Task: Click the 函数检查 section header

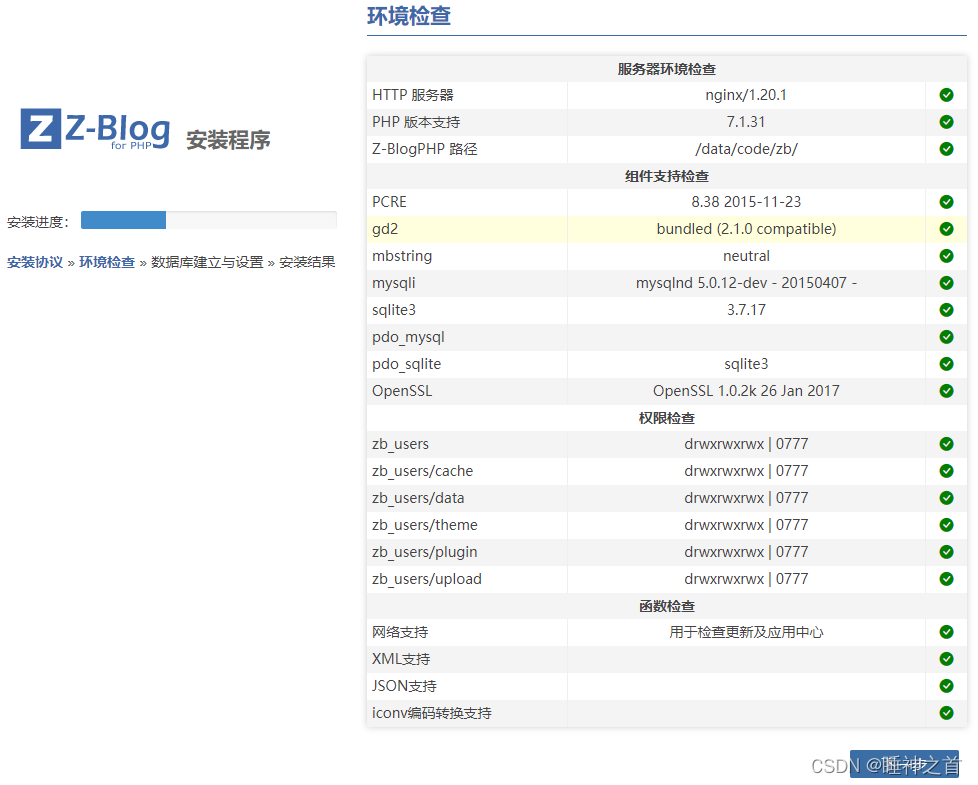Action: (667, 606)
